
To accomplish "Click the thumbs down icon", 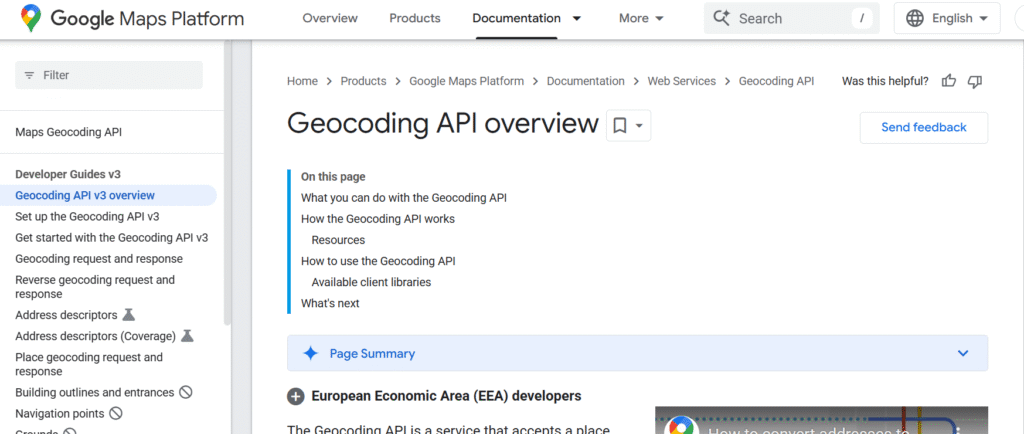I will 975,81.
